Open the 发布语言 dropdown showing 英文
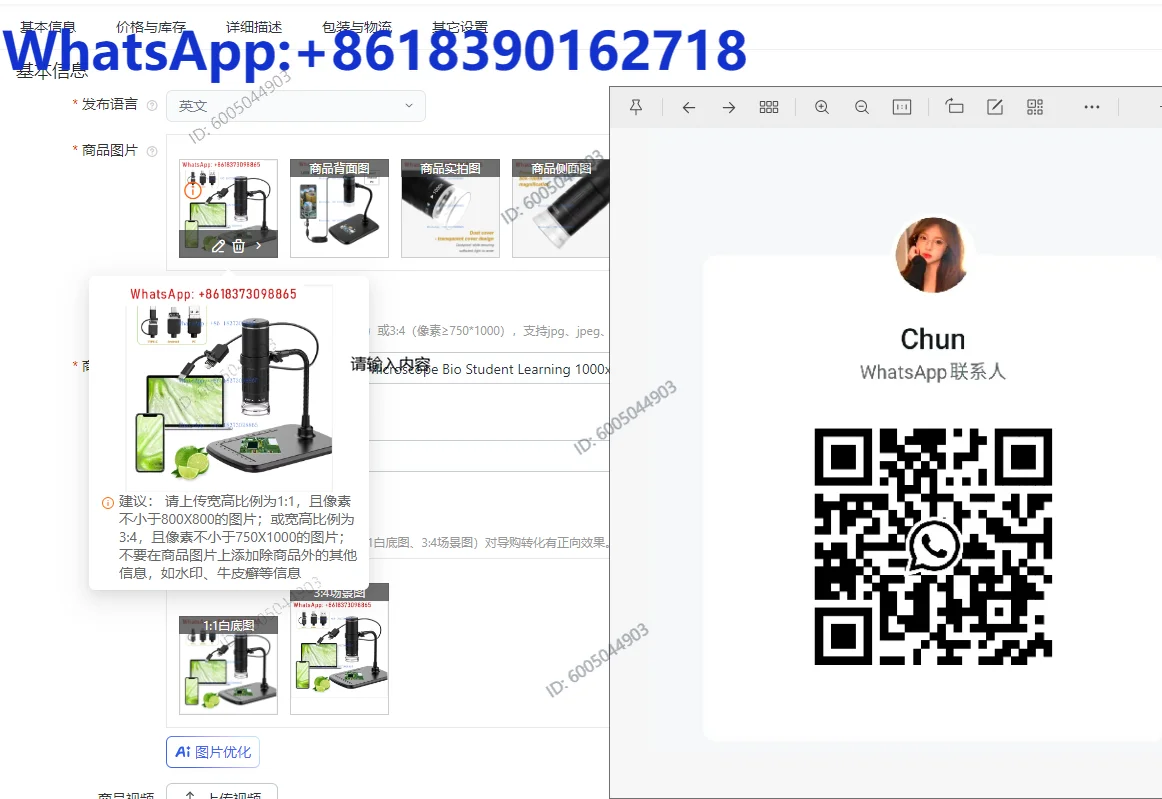The width and height of the screenshot is (1162, 799). [x=296, y=106]
